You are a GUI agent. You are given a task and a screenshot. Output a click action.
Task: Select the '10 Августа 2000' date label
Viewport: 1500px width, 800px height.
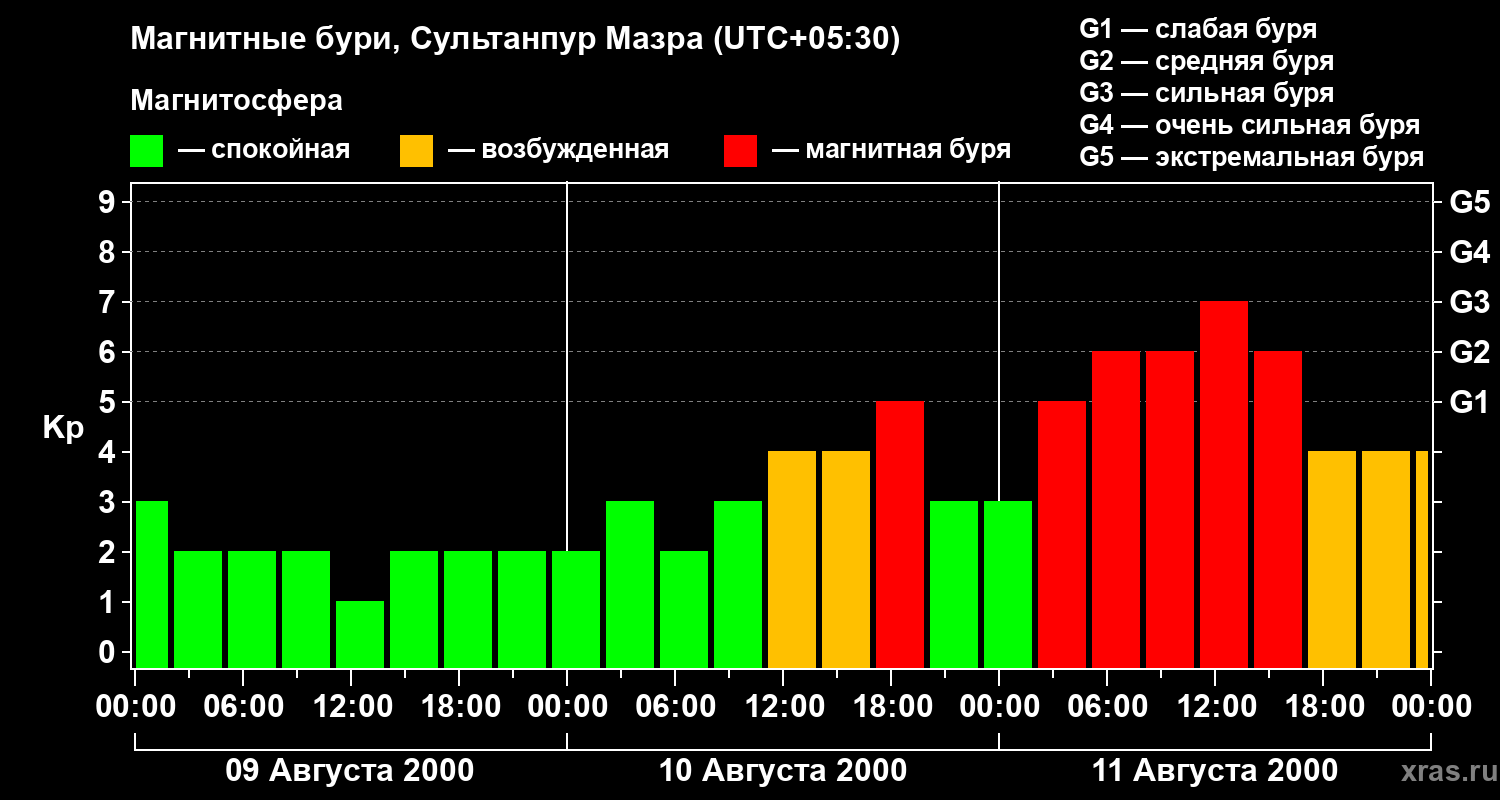point(783,771)
